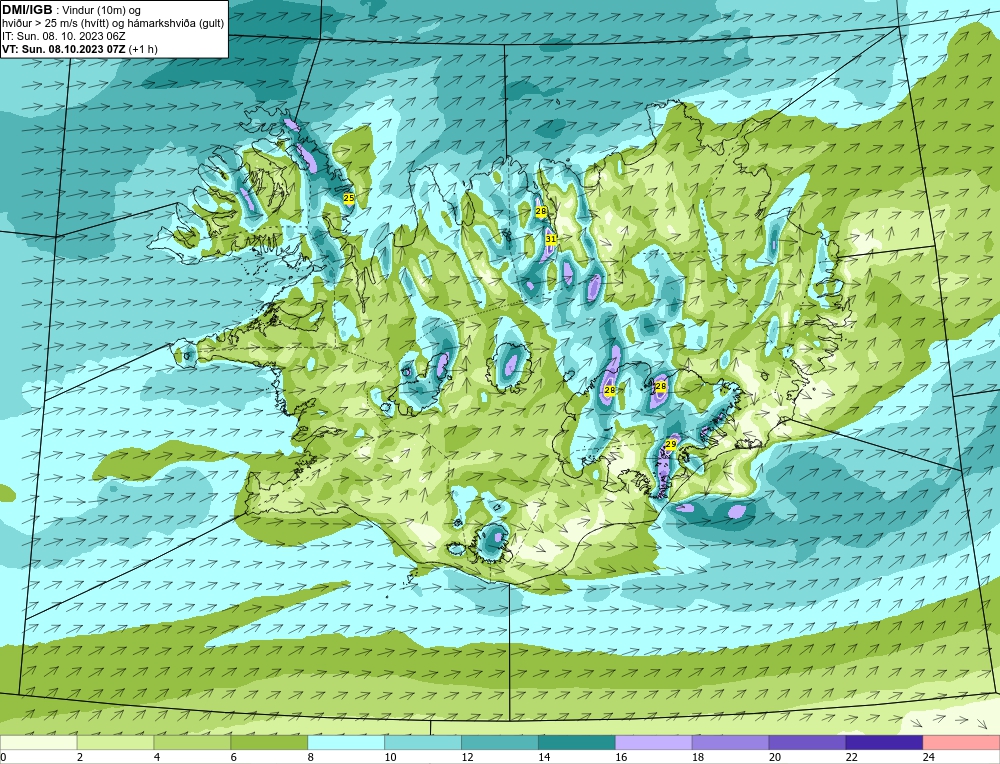Click the 12–14 m/s teal legend swatch
The image size is (1000, 764).
click(500, 742)
